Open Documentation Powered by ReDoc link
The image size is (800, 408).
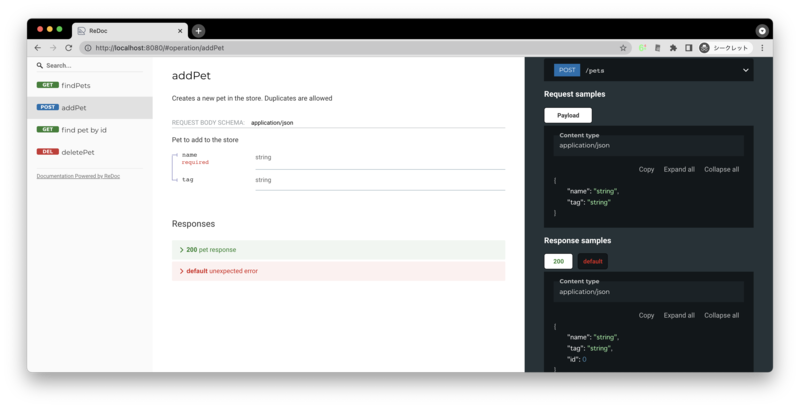(78, 176)
